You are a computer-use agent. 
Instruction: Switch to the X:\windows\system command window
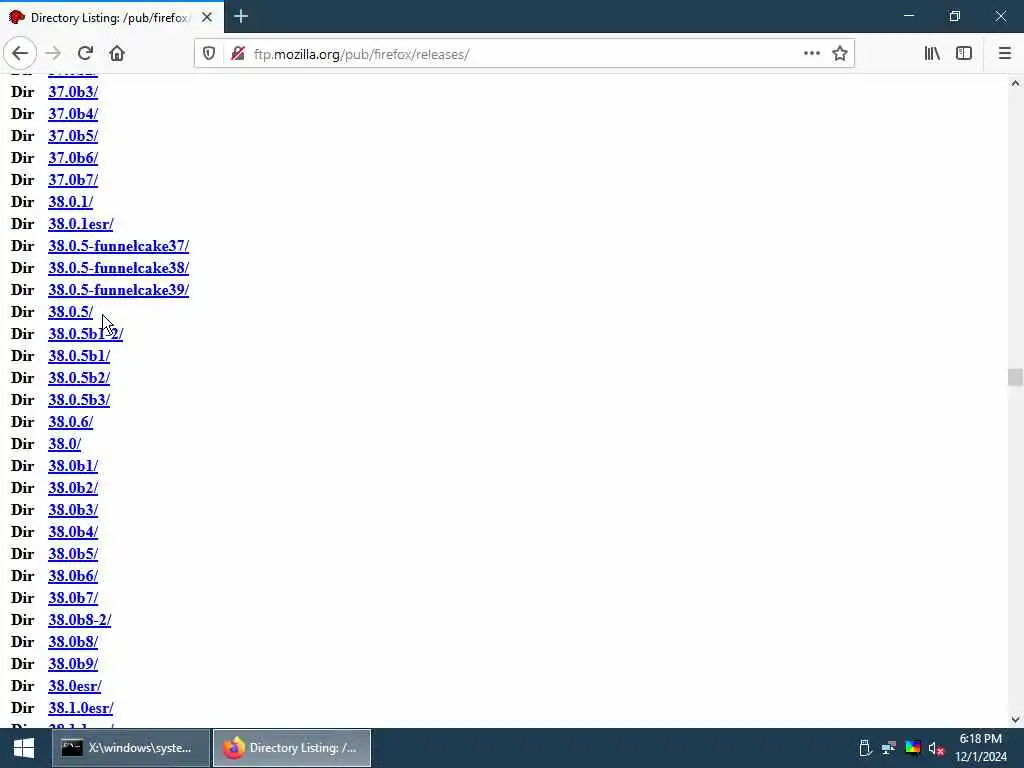point(131,748)
